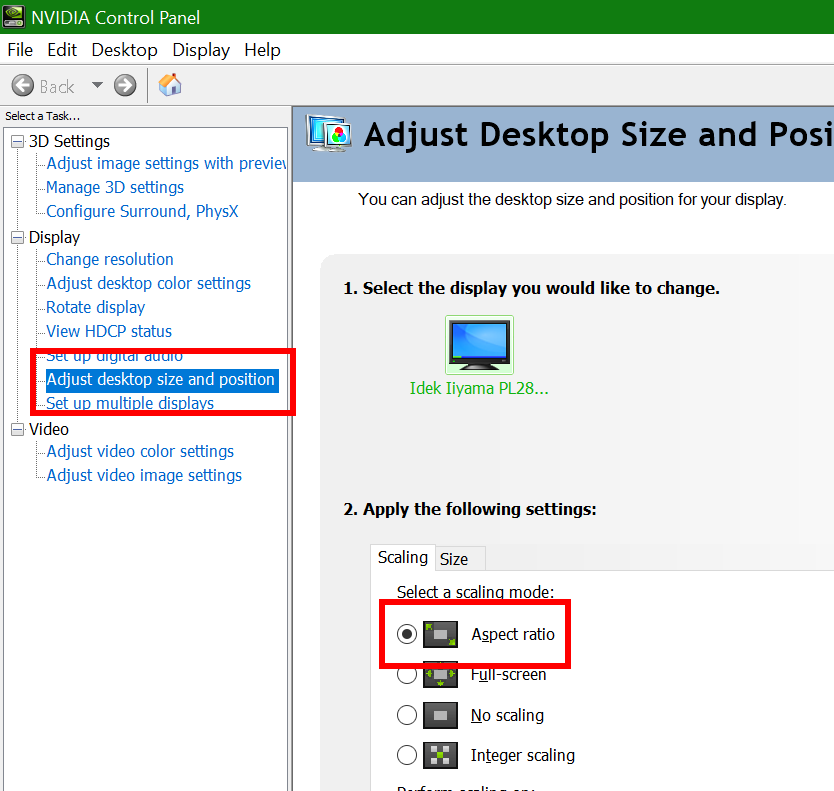This screenshot has height=791, width=834.
Task: Open Change resolution task
Action: coord(110,259)
